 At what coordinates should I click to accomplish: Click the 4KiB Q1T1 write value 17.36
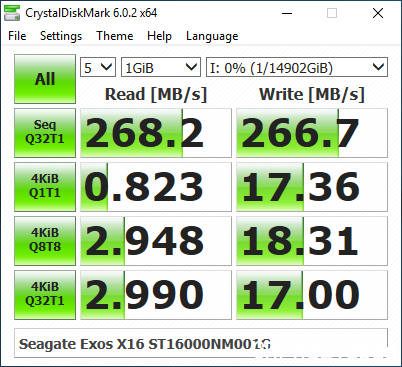312,187
